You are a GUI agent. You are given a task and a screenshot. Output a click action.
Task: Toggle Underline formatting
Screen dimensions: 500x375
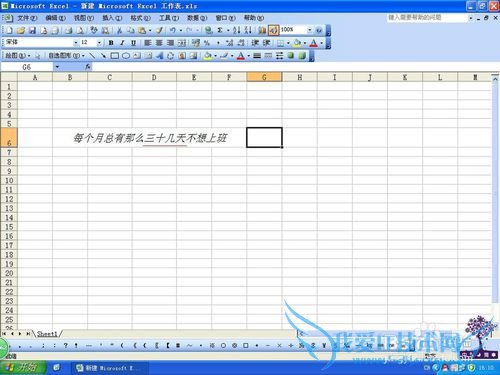pyautogui.click(x=133, y=43)
